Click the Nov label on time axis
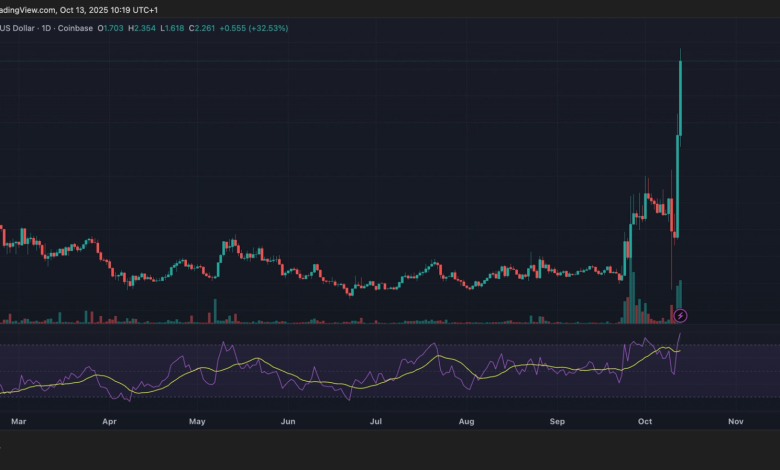 click(x=735, y=422)
